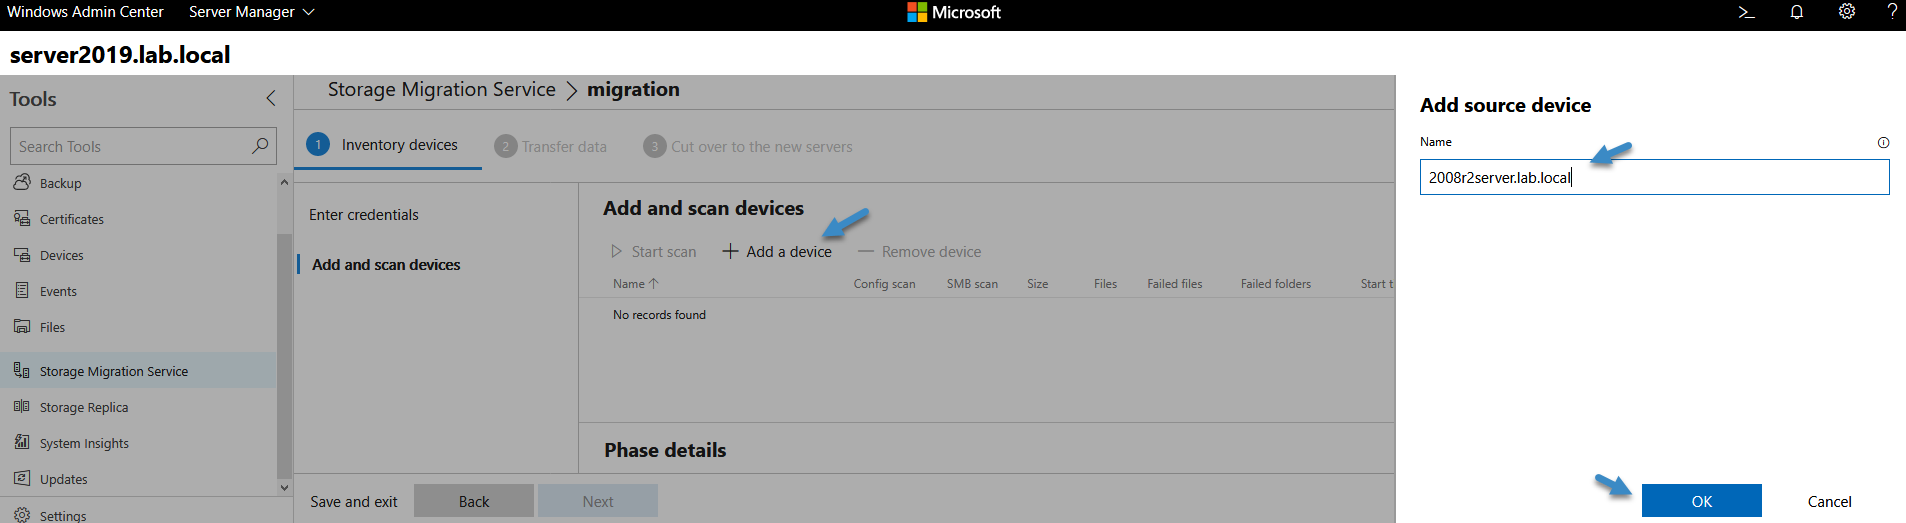
Task: Open the System Insights label
Action: [x=84, y=444]
